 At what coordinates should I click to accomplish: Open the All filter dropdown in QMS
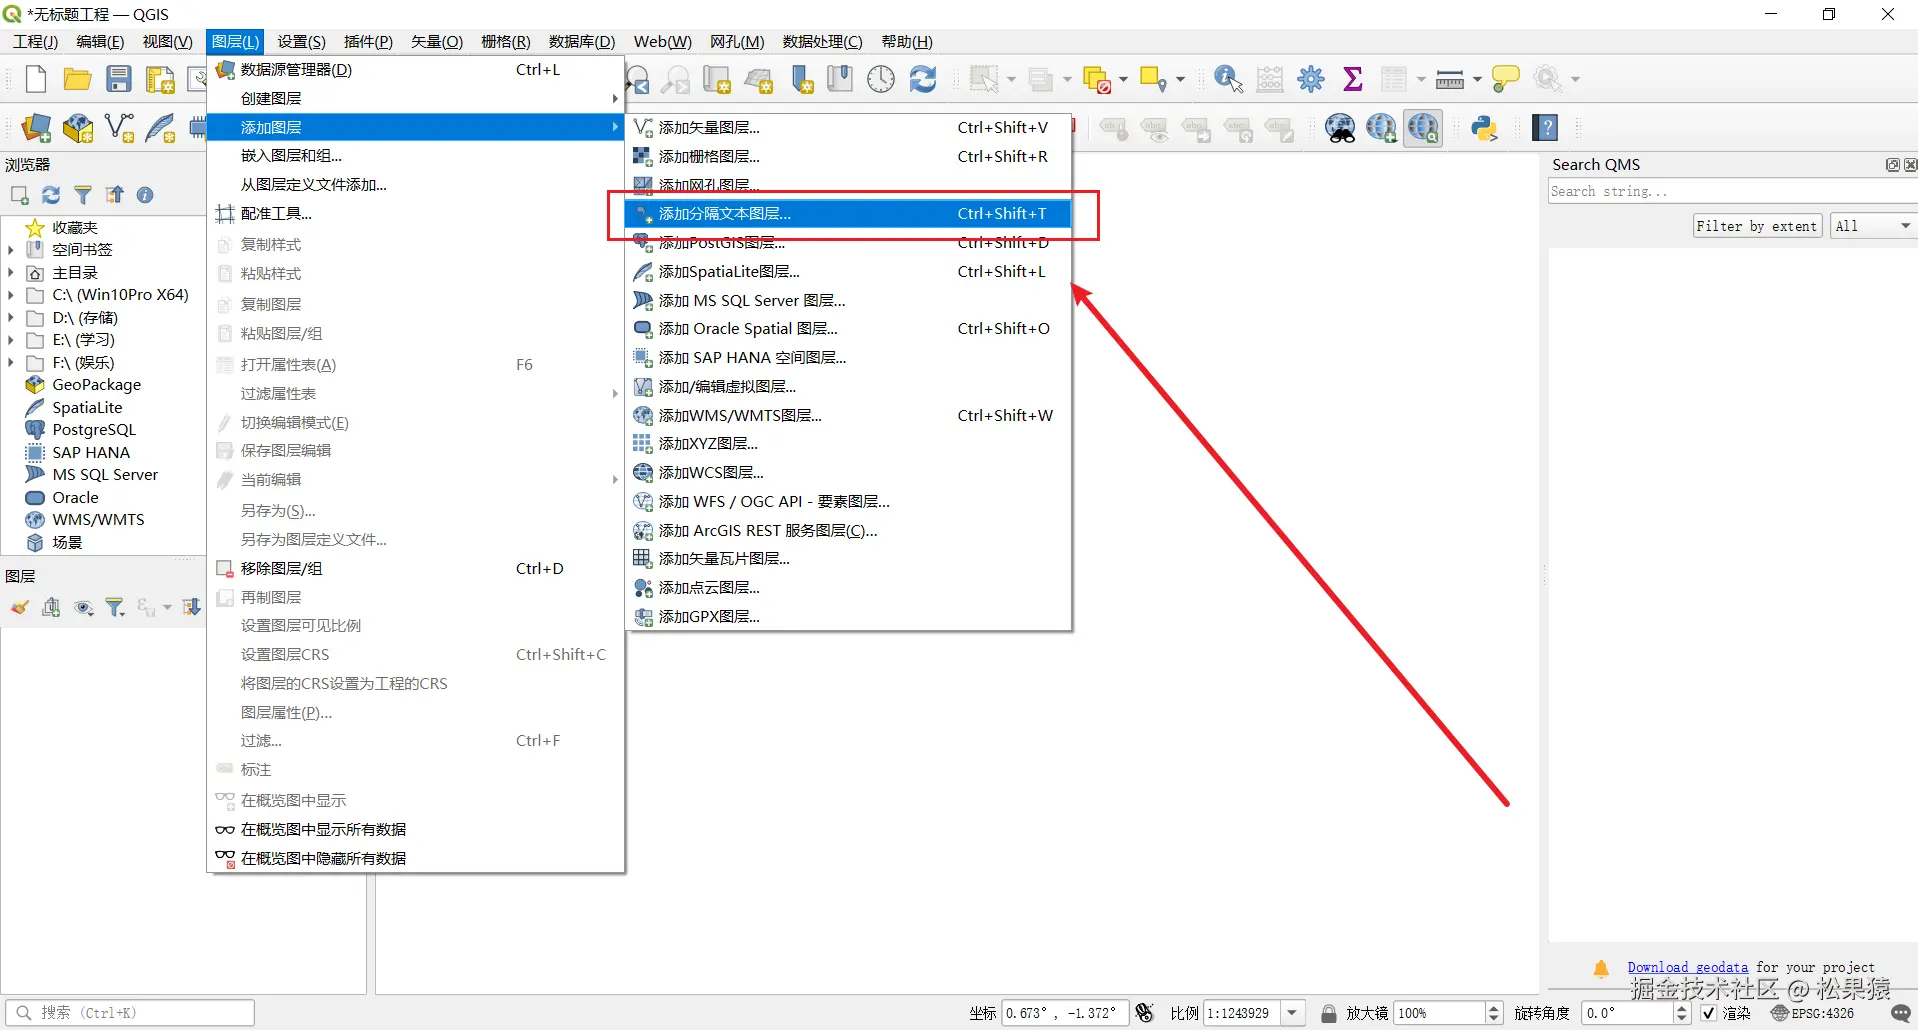[1873, 226]
